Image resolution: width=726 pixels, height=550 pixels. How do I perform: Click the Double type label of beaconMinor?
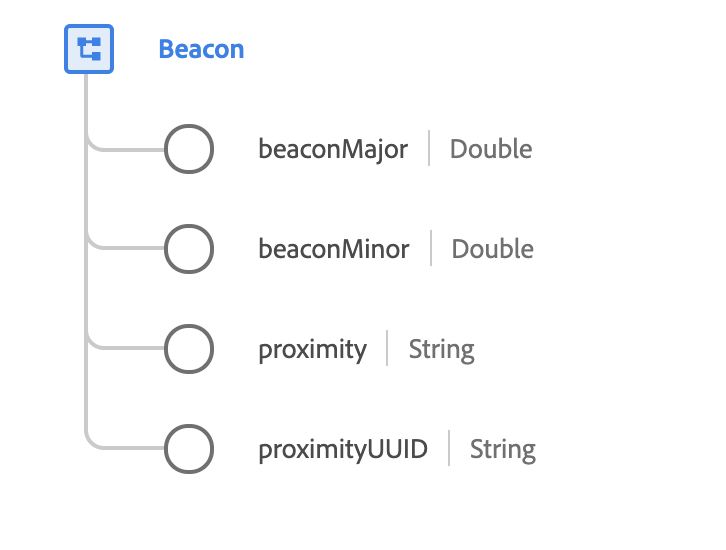(493, 249)
